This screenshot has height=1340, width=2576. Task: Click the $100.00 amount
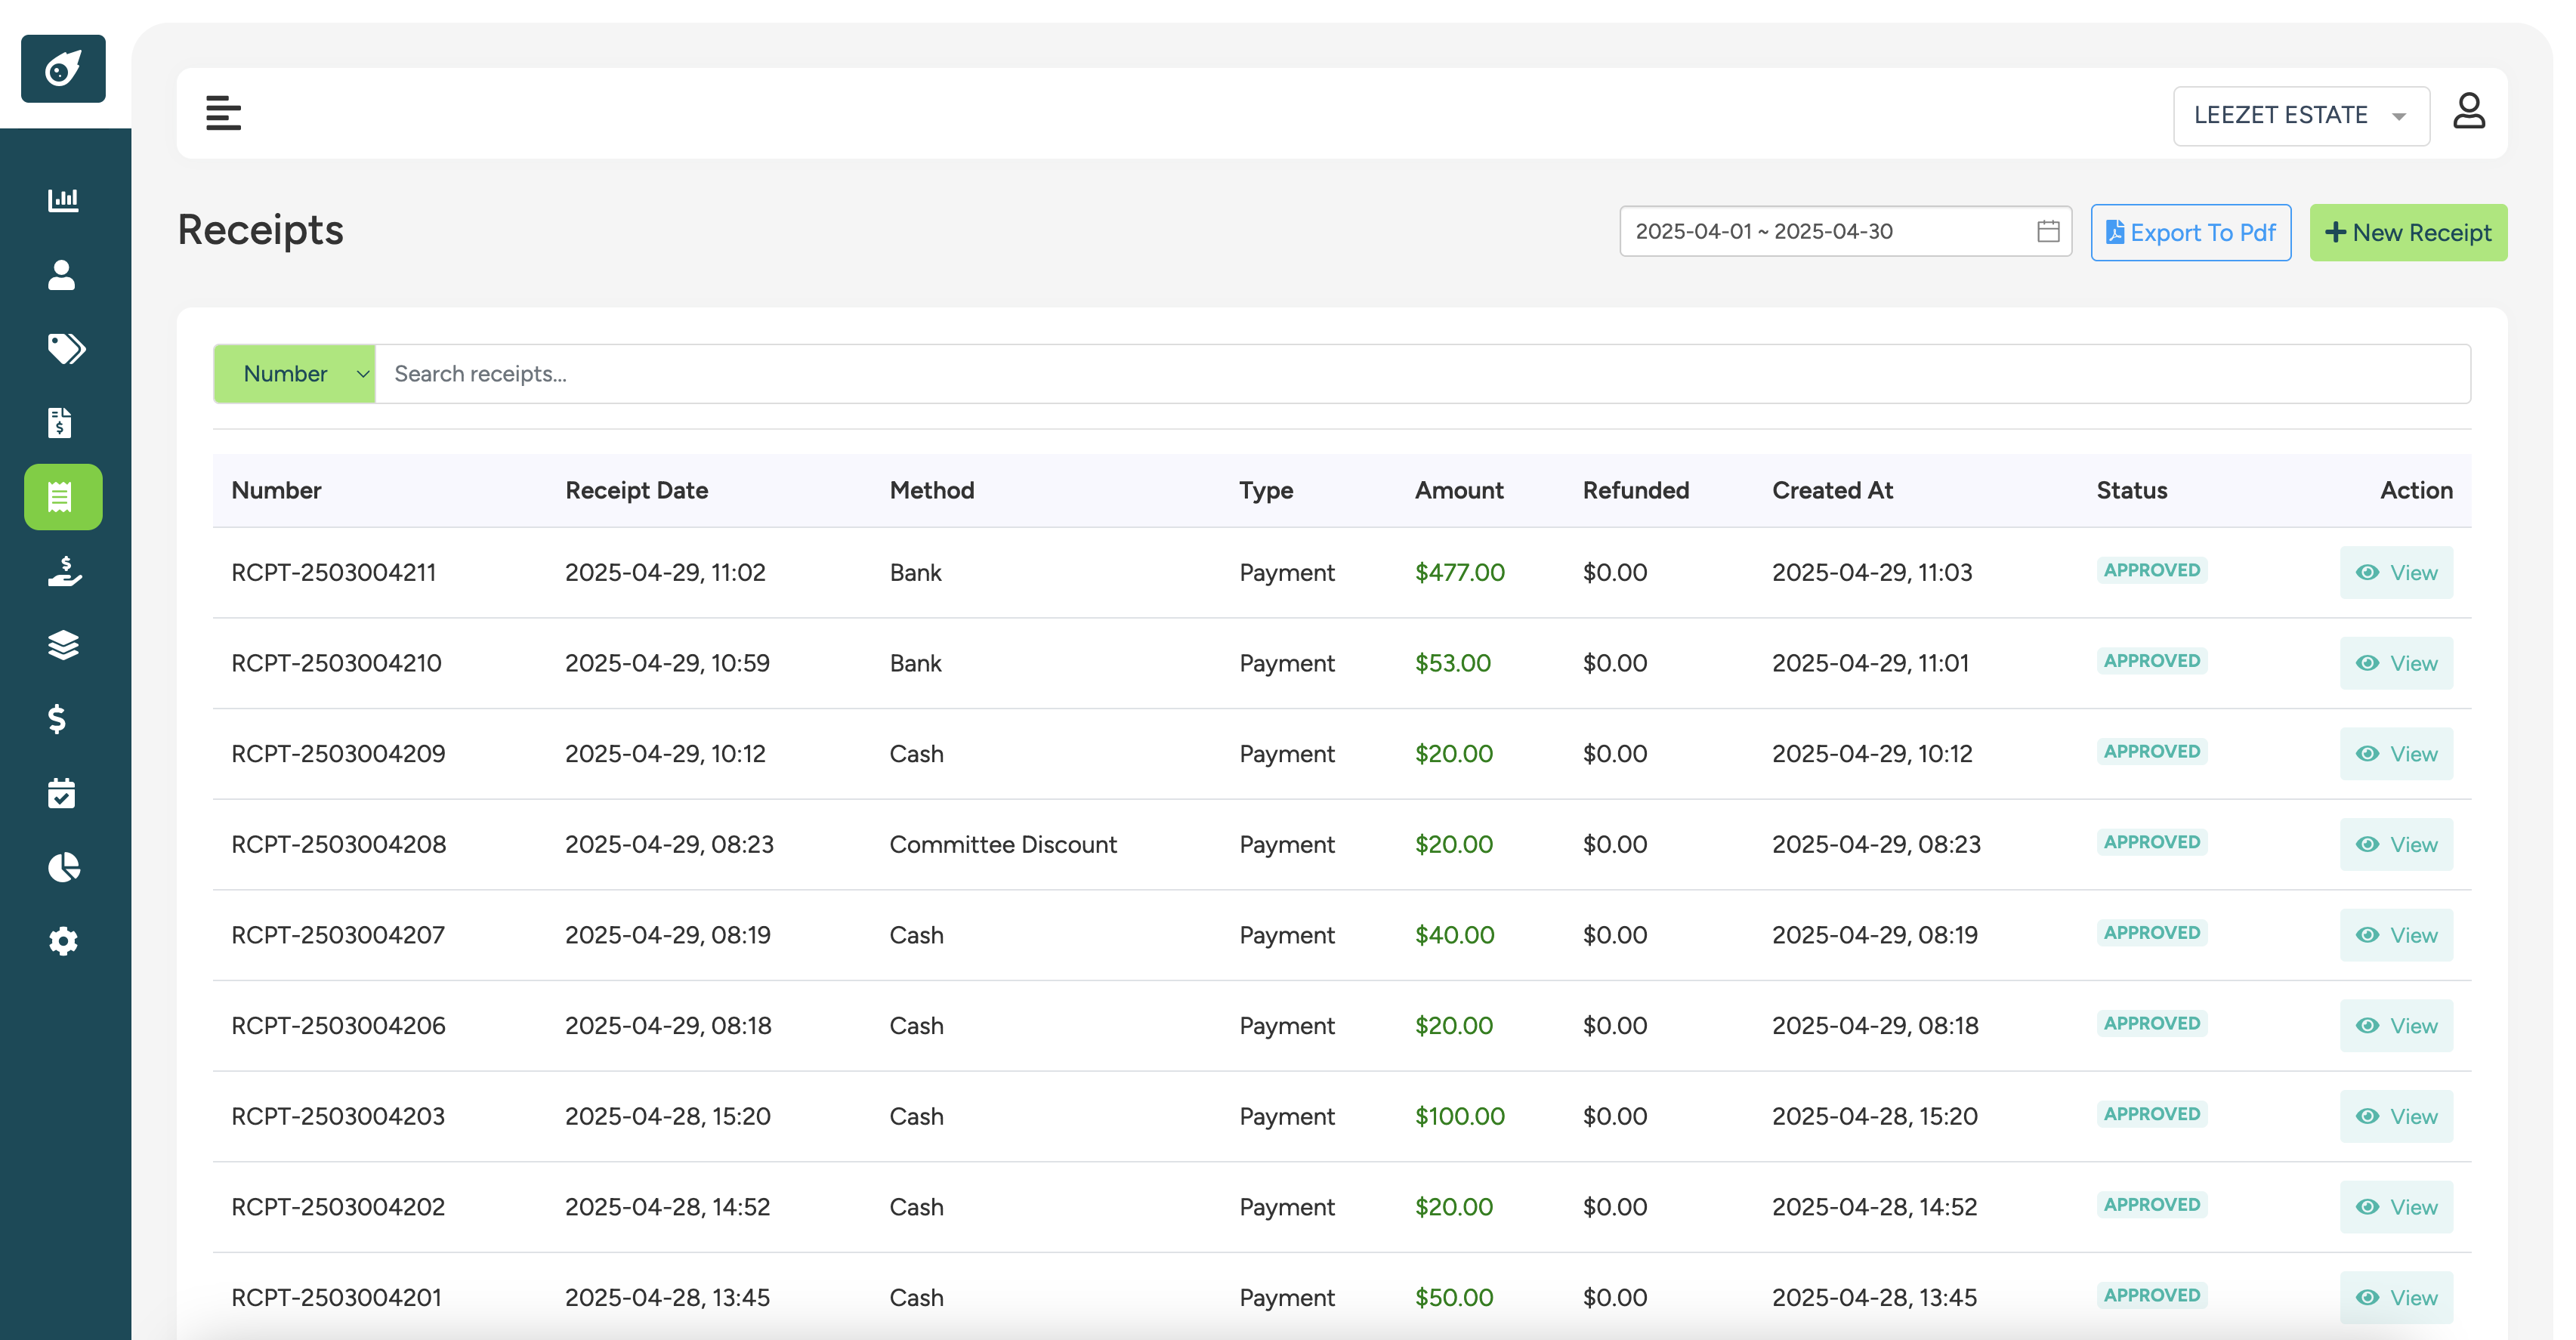[1460, 1117]
